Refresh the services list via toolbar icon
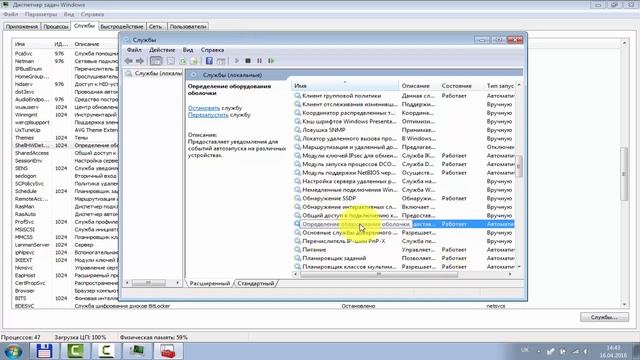This screenshot has width=640, height=360. [182, 61]
